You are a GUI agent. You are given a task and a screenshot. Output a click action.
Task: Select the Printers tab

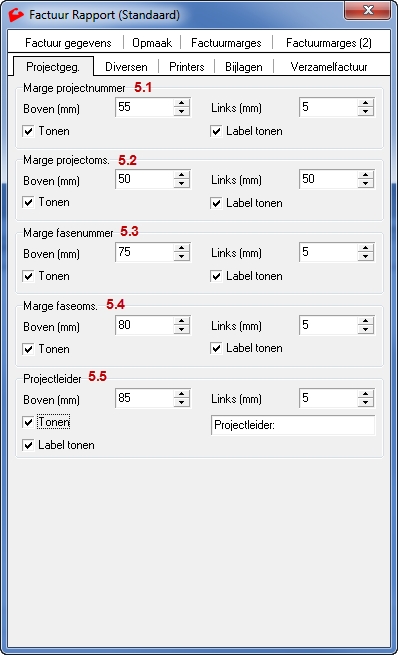[187, 67]
